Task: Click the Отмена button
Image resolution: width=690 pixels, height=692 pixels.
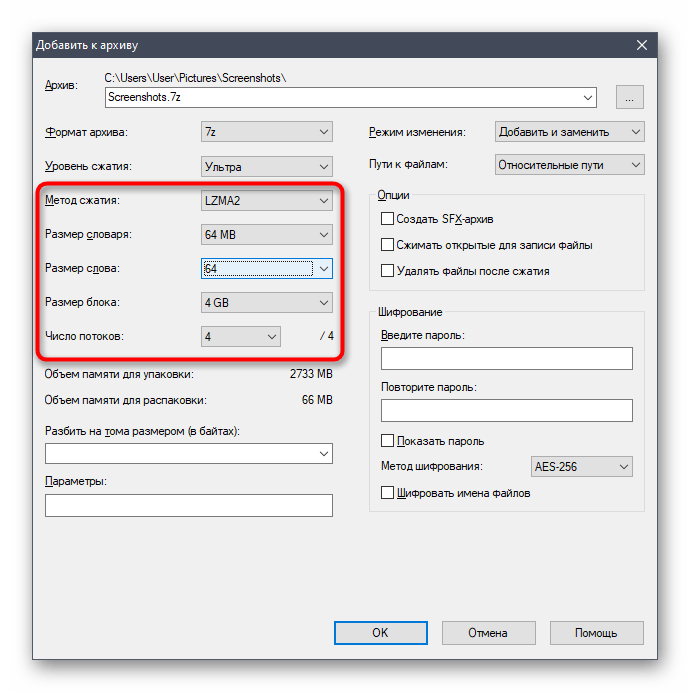Action: 488,633
